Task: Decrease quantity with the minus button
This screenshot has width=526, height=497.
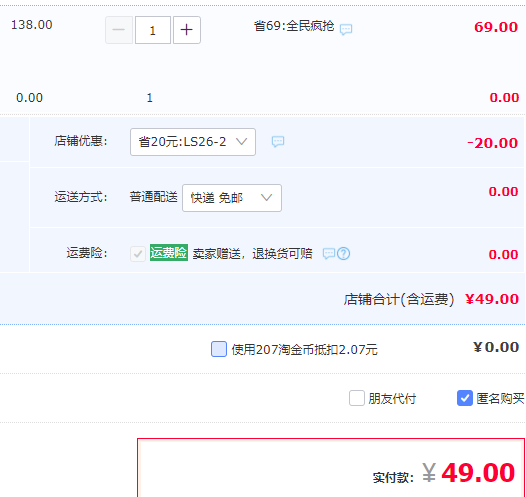Action: click(x=119, y=30)
